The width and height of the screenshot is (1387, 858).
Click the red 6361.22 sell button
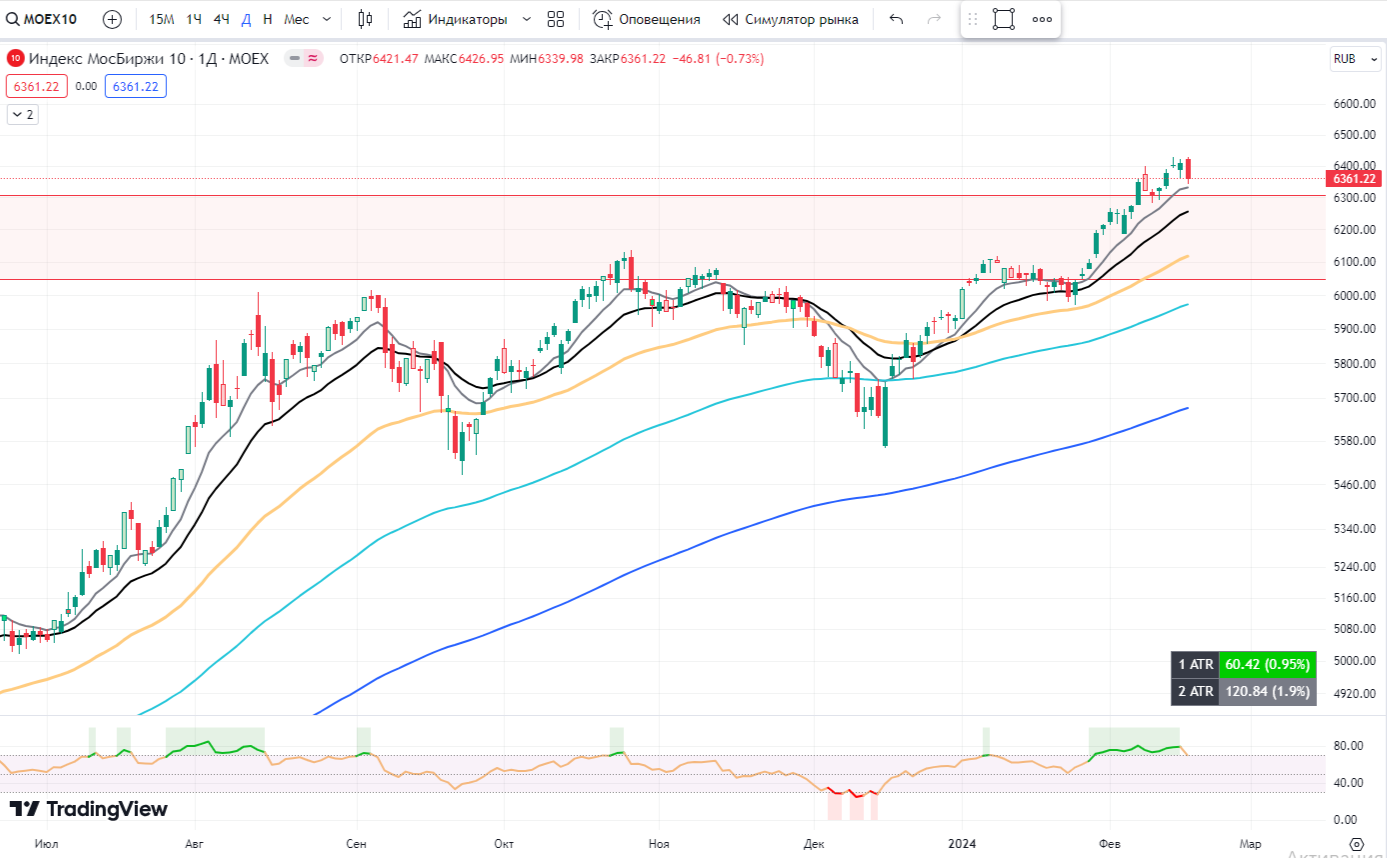coord(38,86)
